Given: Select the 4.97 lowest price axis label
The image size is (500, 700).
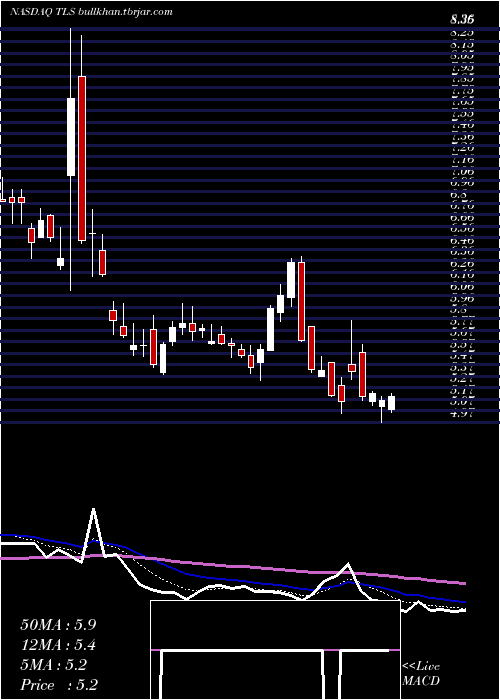Looking at the screenshot, I should [462, 413].
